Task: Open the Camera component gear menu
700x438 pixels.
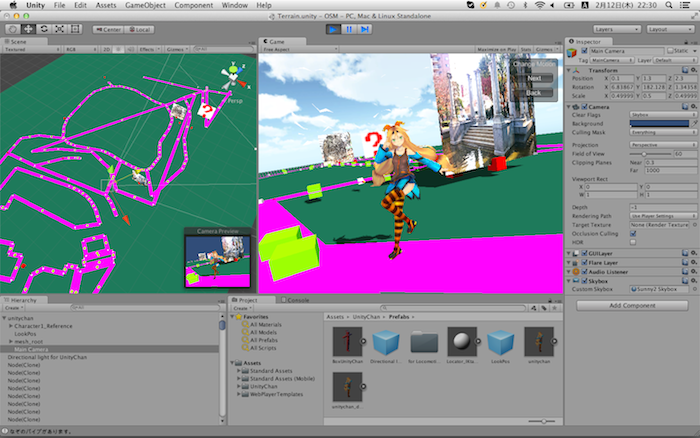Action: point(693,107)
